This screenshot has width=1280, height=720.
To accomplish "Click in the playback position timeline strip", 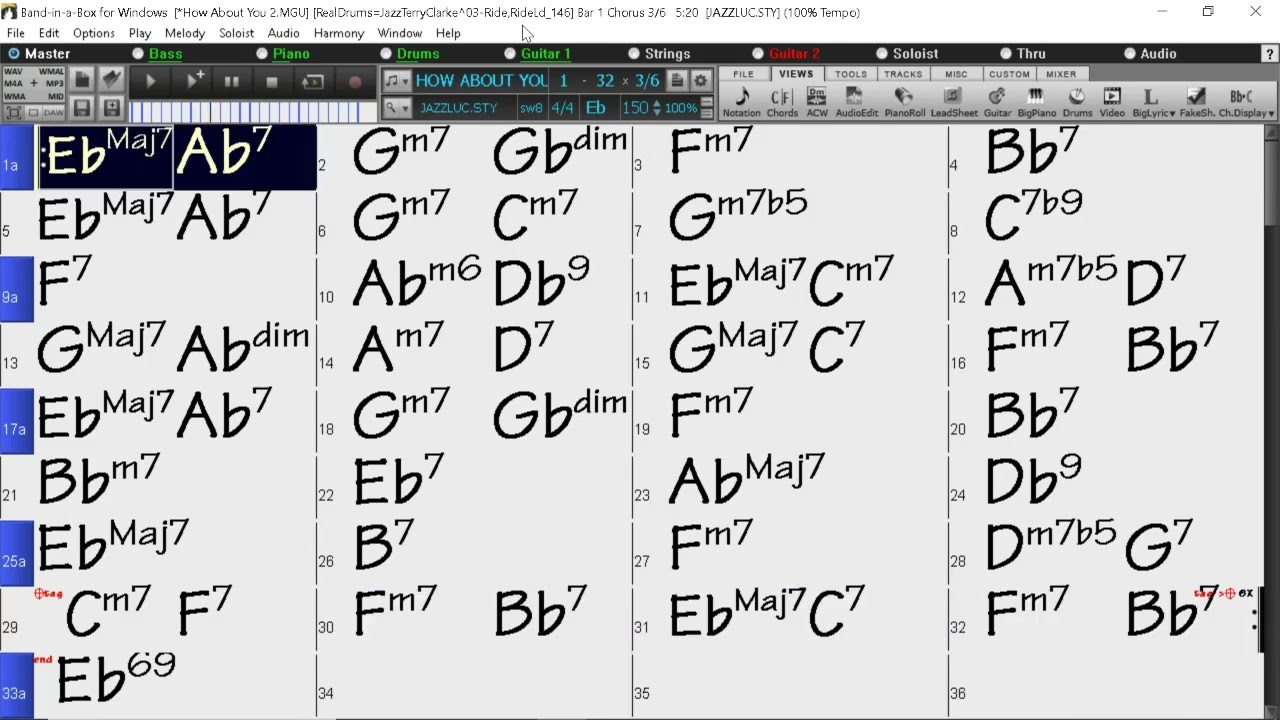I will (x=252, y=112).
